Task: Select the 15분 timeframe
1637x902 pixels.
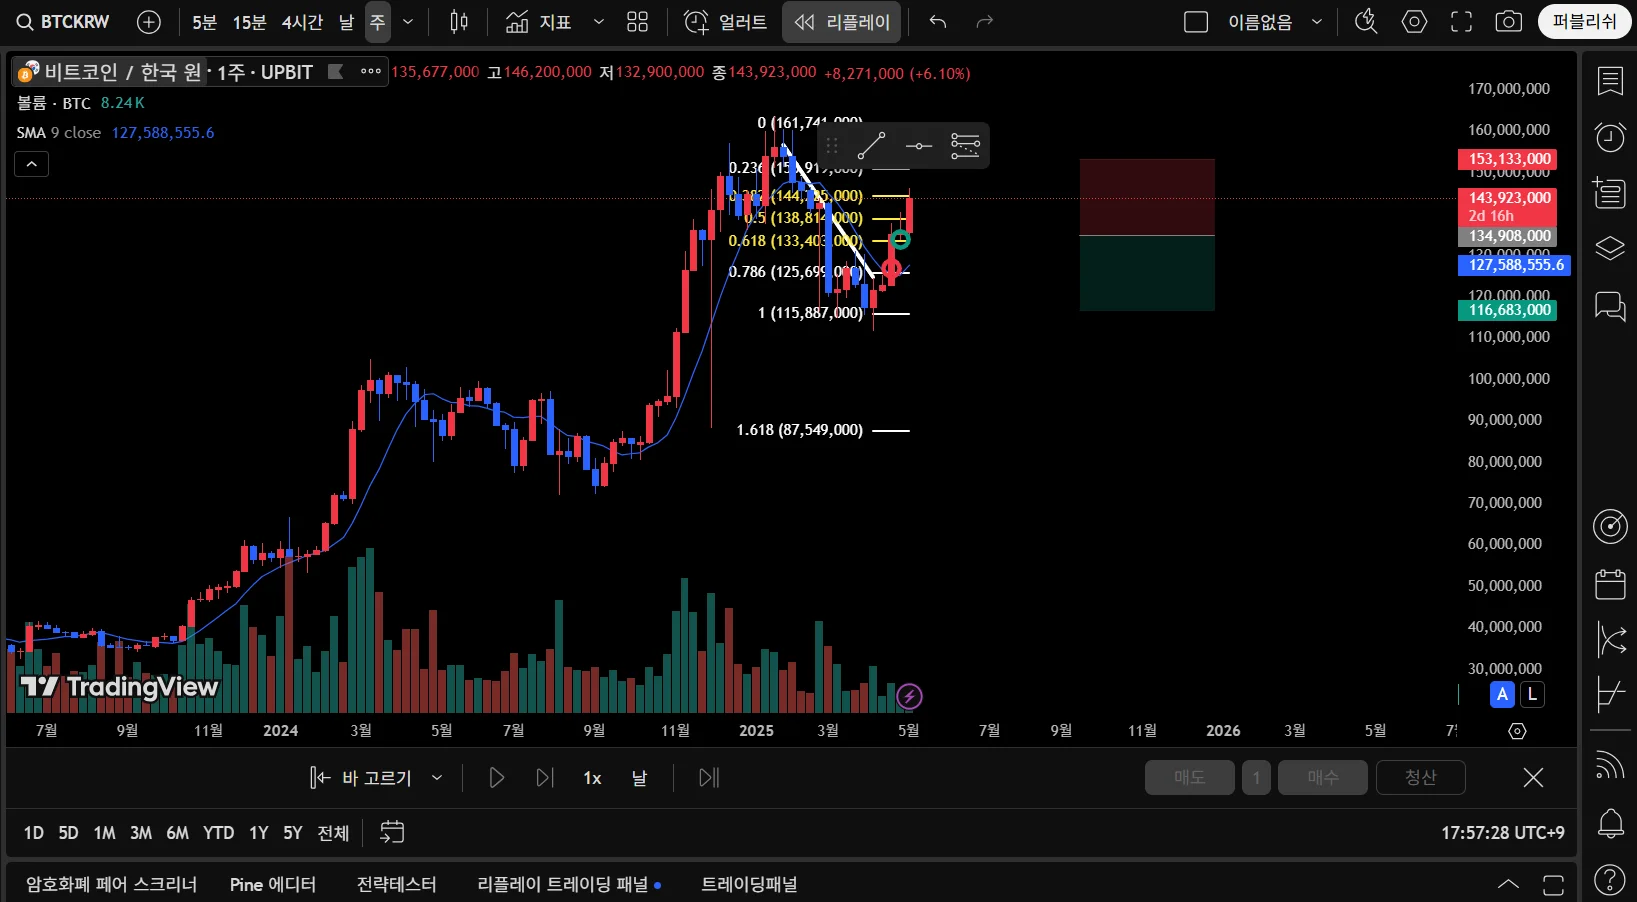Action: click(249, 22)
